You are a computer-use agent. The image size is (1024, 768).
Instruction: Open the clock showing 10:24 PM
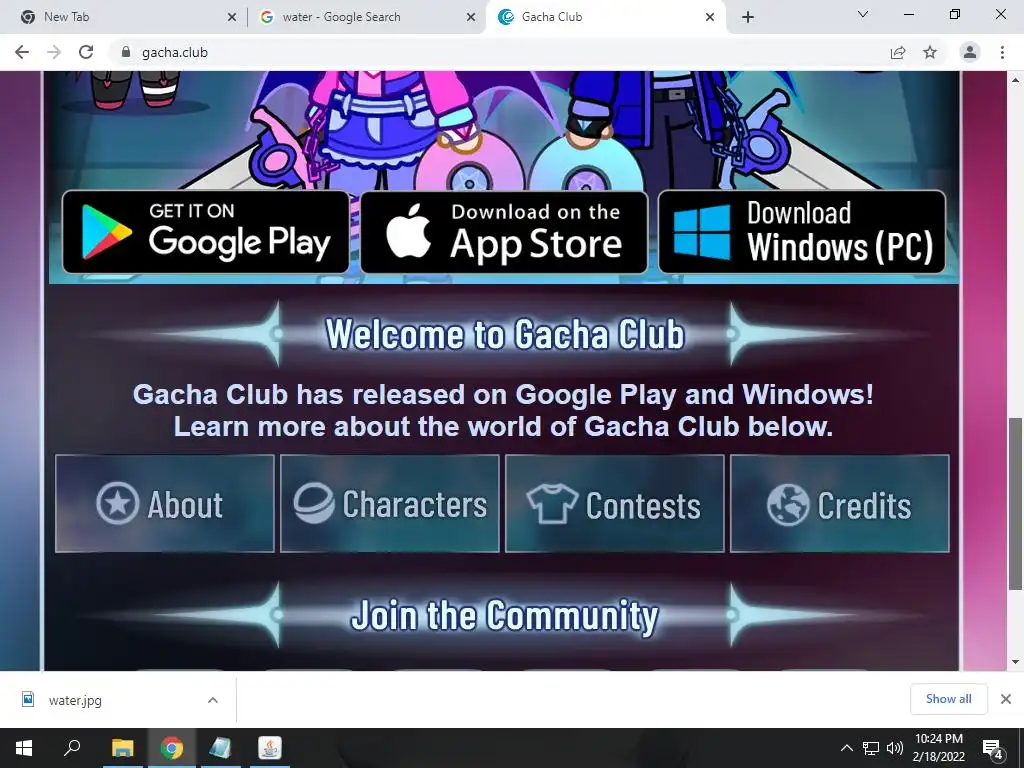coord(938,748)
